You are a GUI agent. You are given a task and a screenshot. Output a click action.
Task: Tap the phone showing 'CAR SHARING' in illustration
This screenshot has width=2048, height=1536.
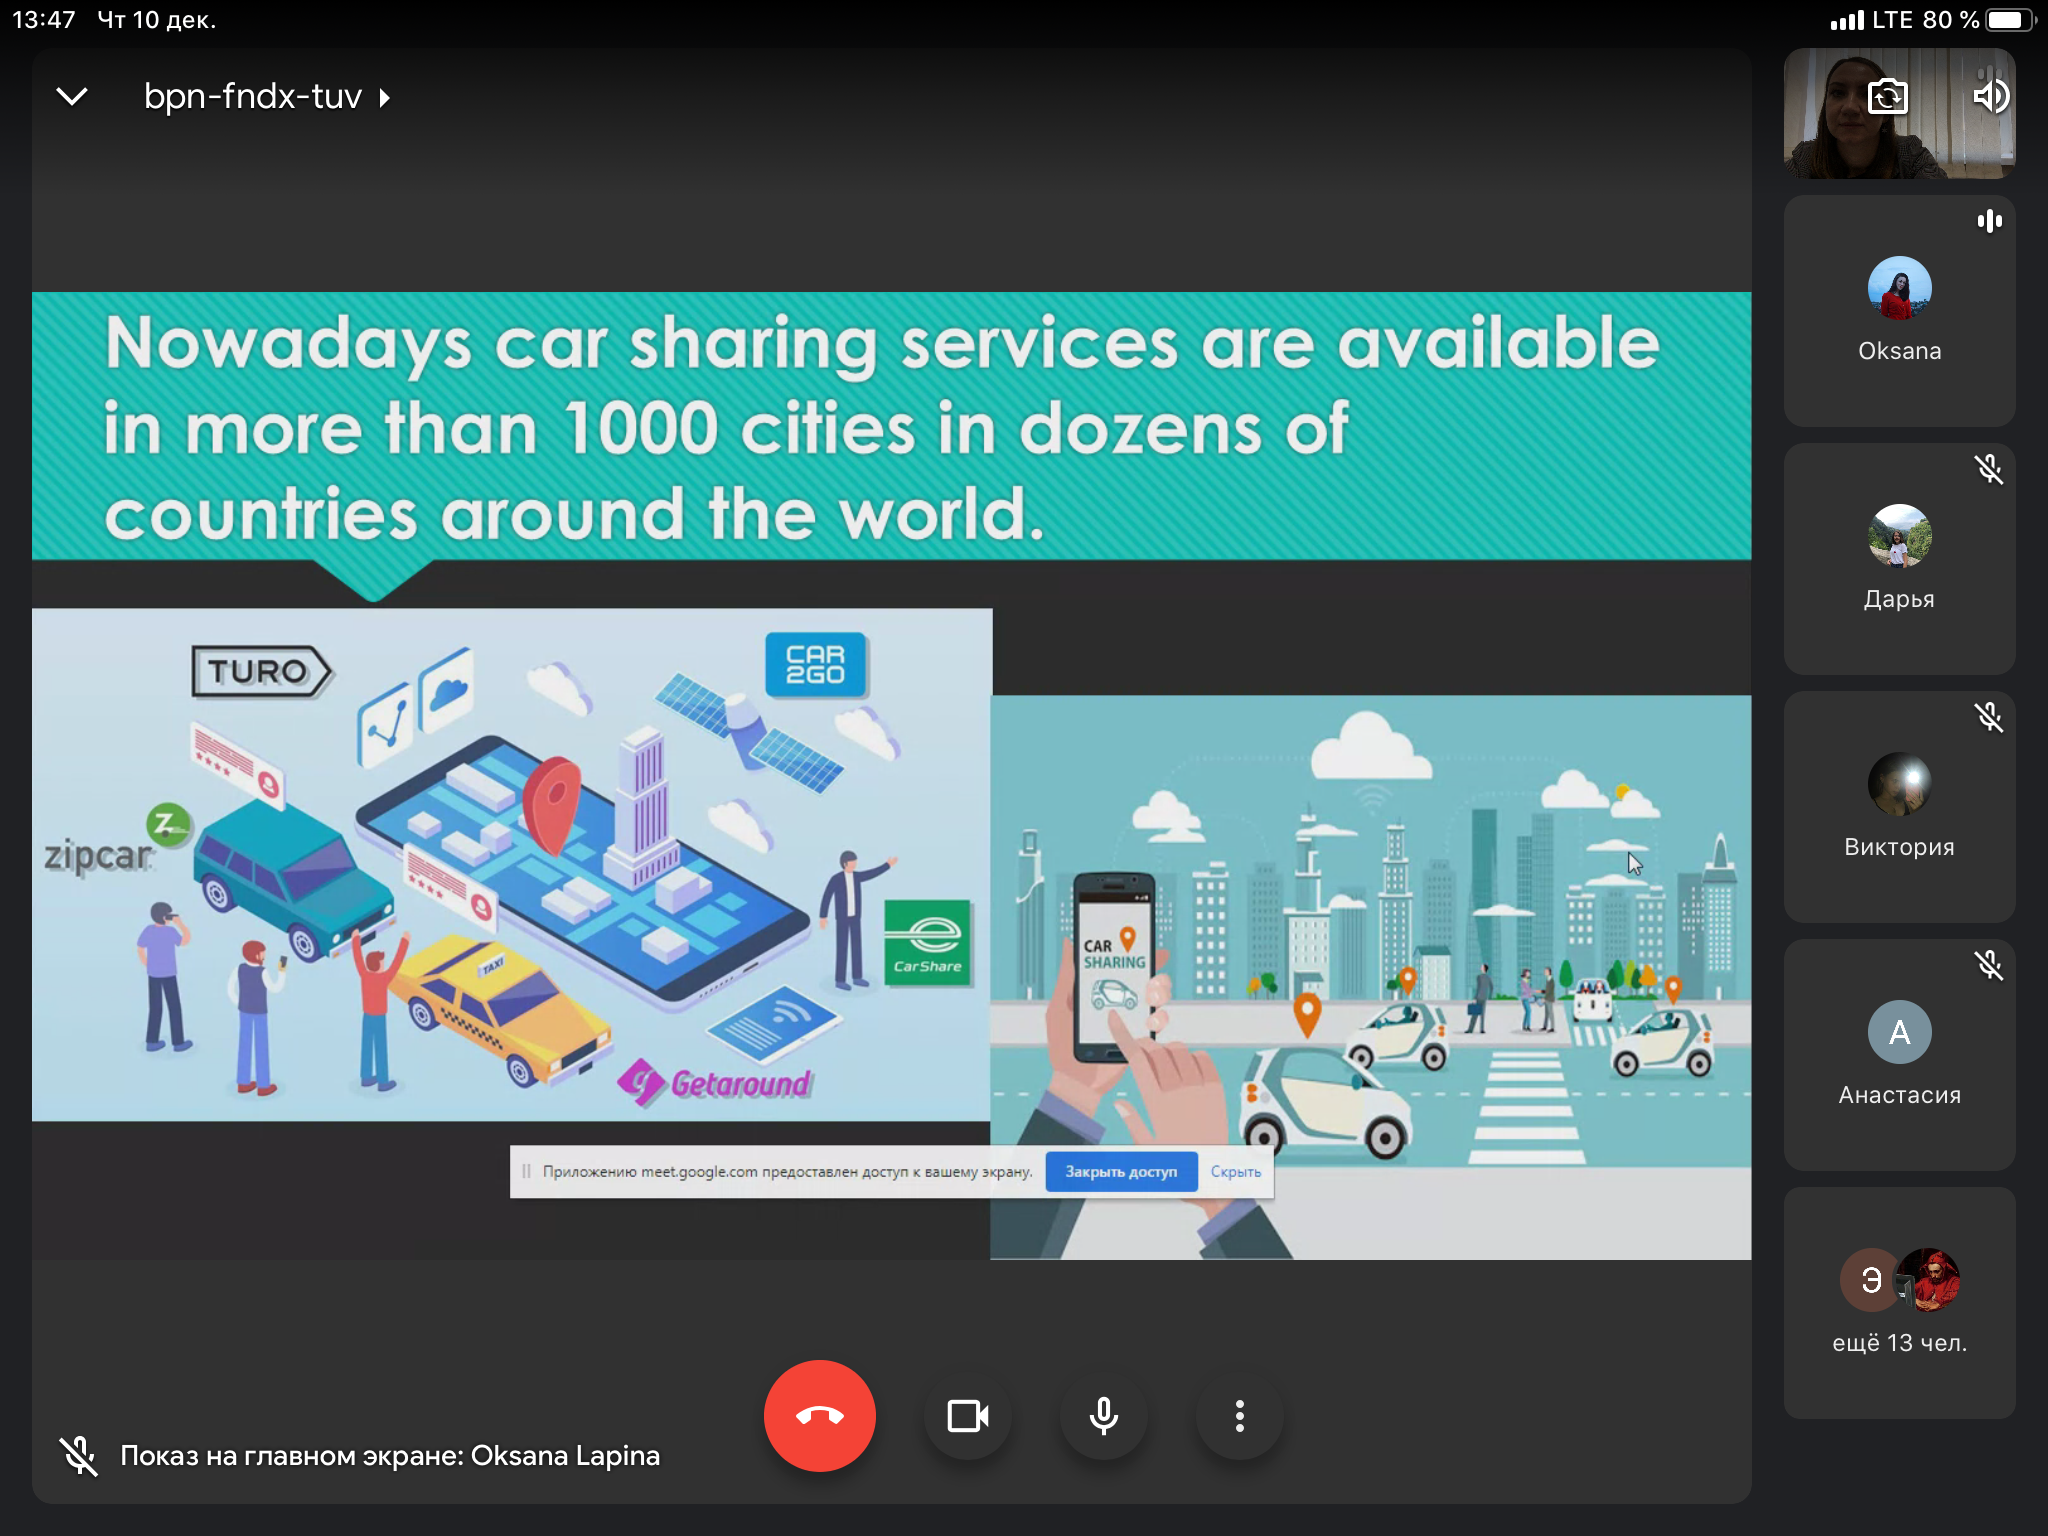[x=1114, y=968]
